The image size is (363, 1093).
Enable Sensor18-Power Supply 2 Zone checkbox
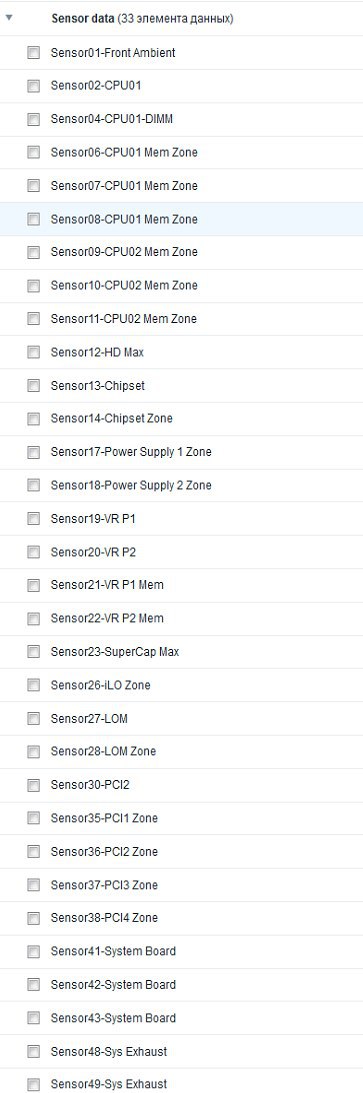click(x=33, y=486)
